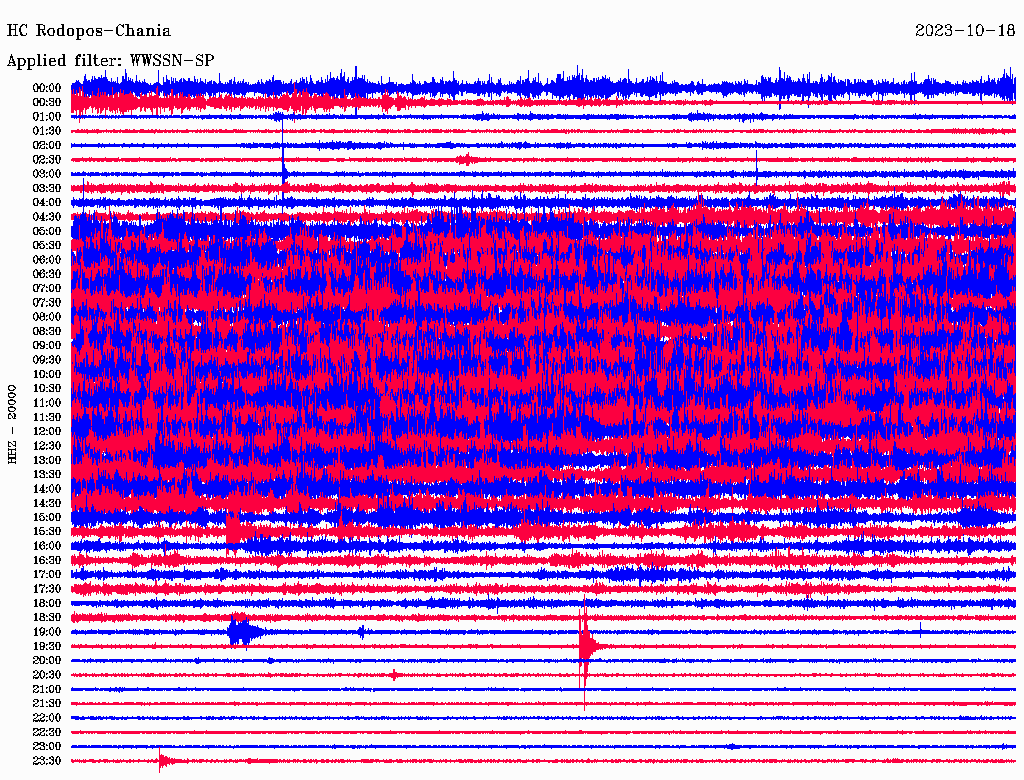Click the '20:30' time label
This screenshot has width=1024, height=780.
pos(47,675)
